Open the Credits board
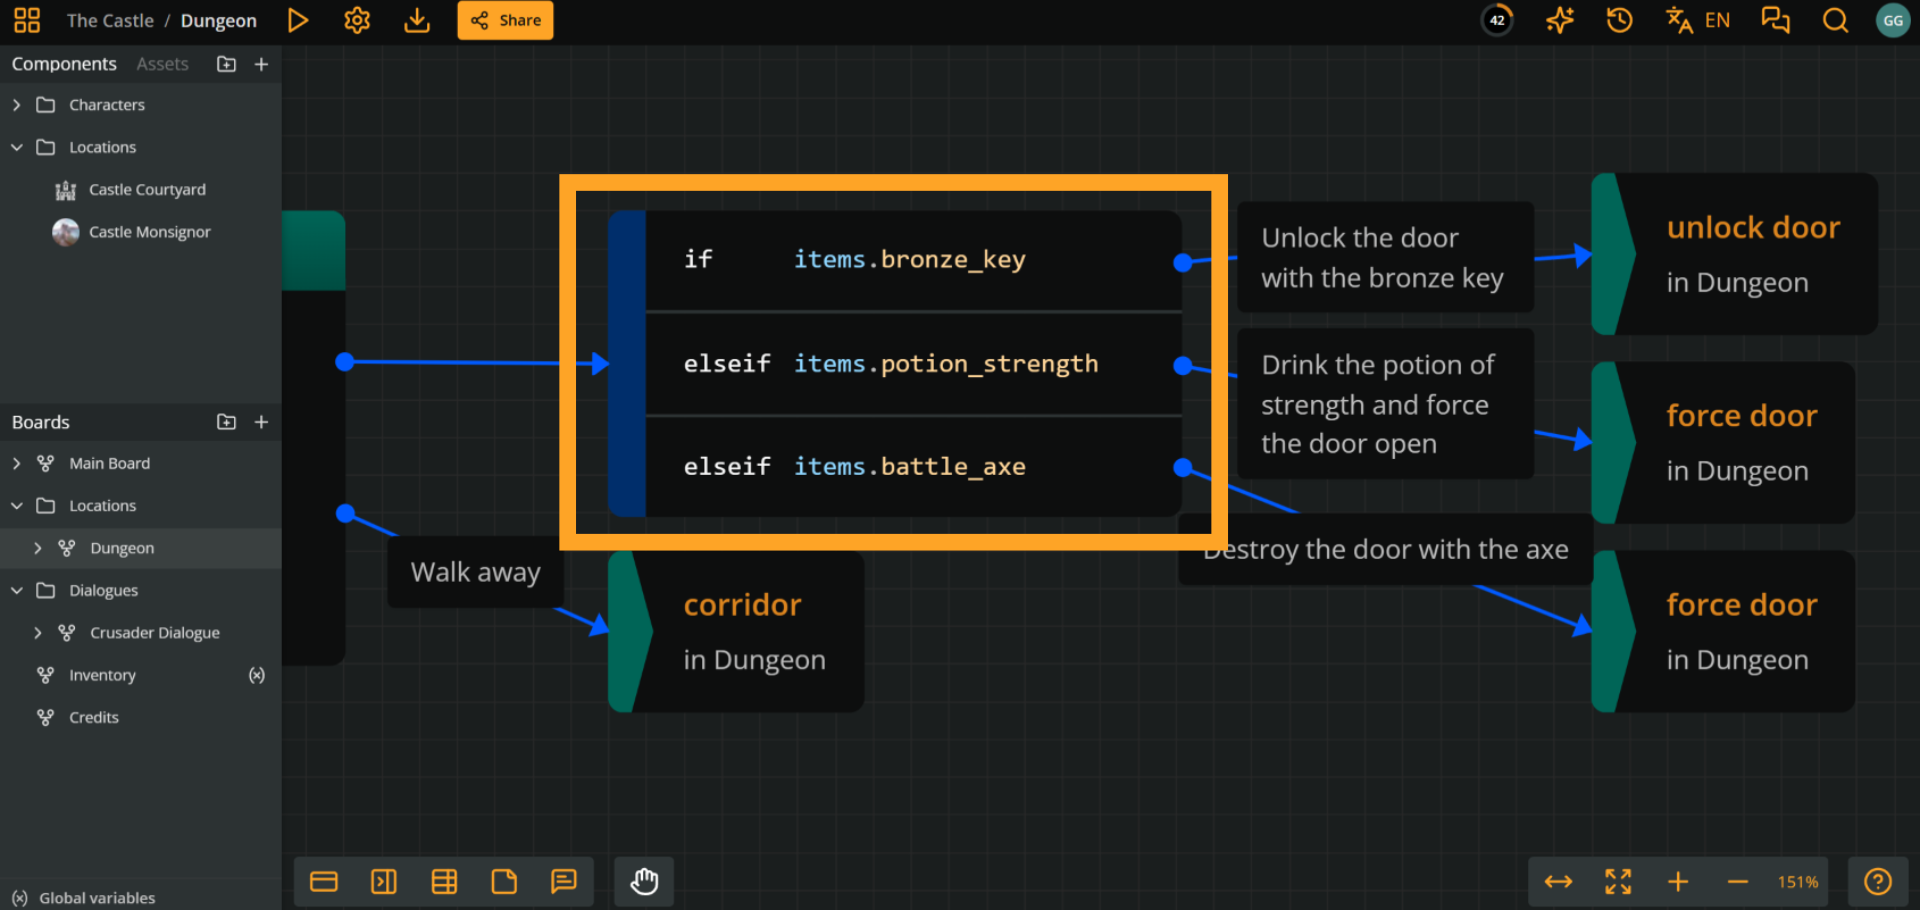1920x910 pixels. (x=94, y=718)
